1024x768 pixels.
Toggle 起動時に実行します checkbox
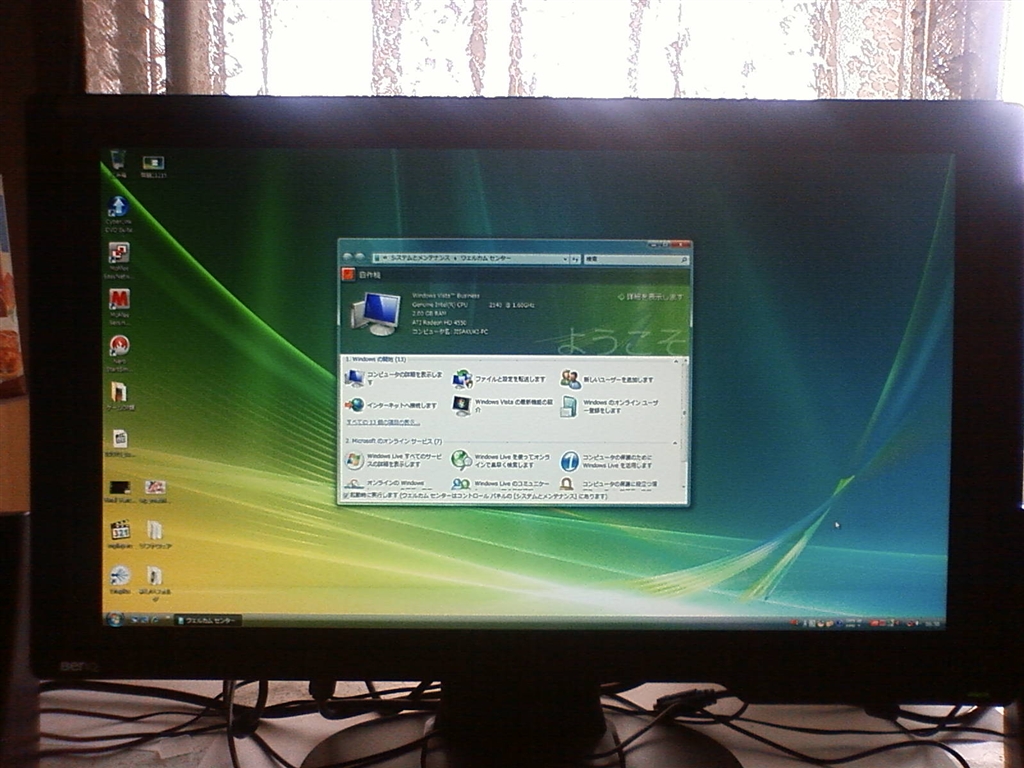coord(345,496)
